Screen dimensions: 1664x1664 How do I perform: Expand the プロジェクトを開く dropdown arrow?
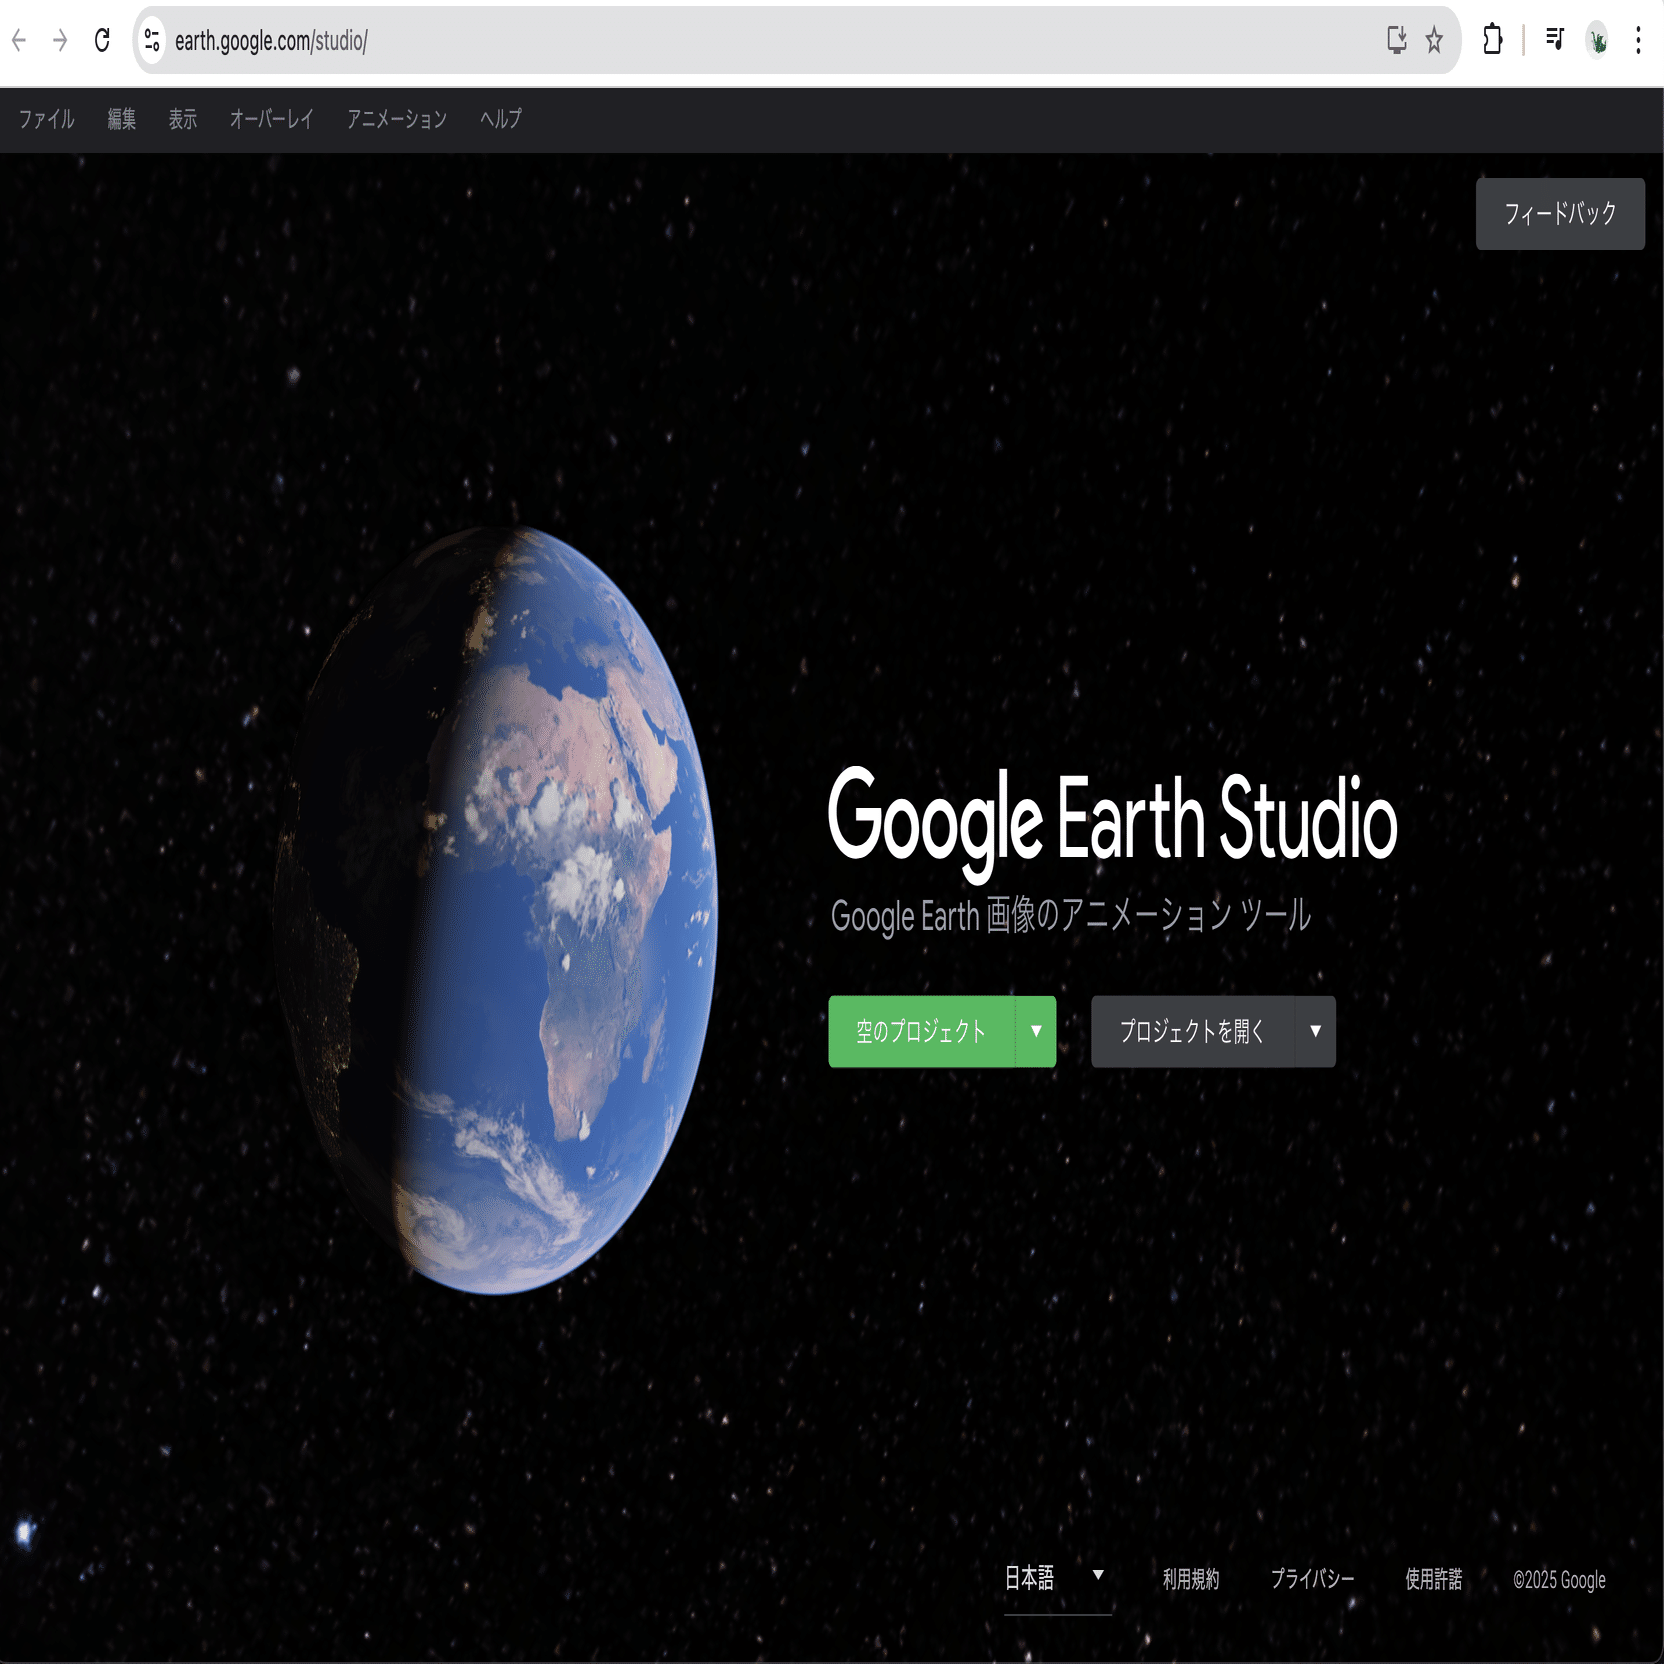tap(1316, 1031)
